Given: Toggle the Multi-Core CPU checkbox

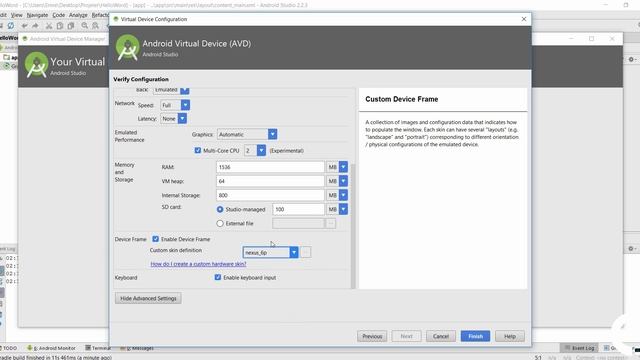Looking at the screenshot, I should click(x=198, y=151).
